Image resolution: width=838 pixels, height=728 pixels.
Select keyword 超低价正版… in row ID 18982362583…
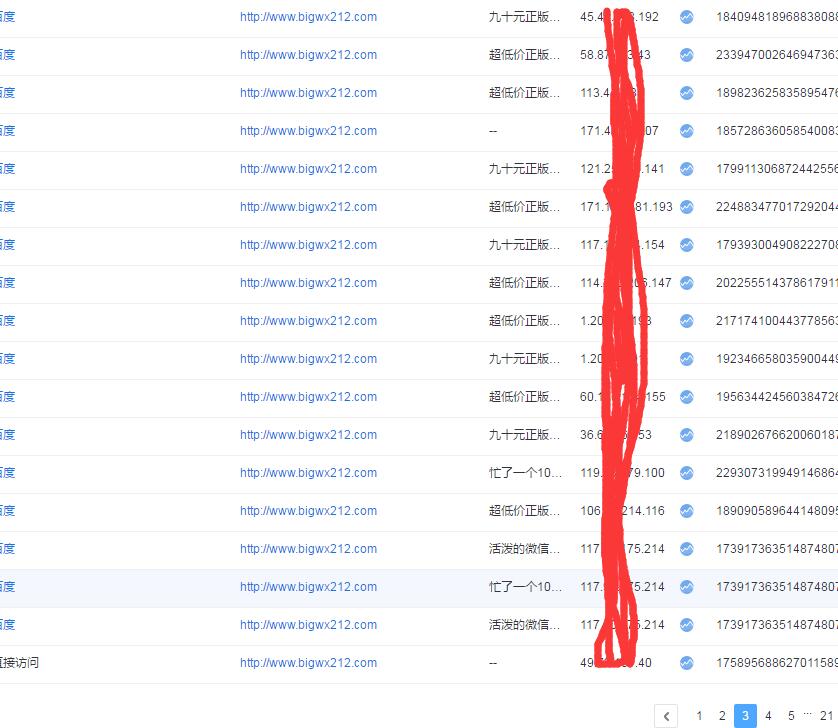coord(524,93)
